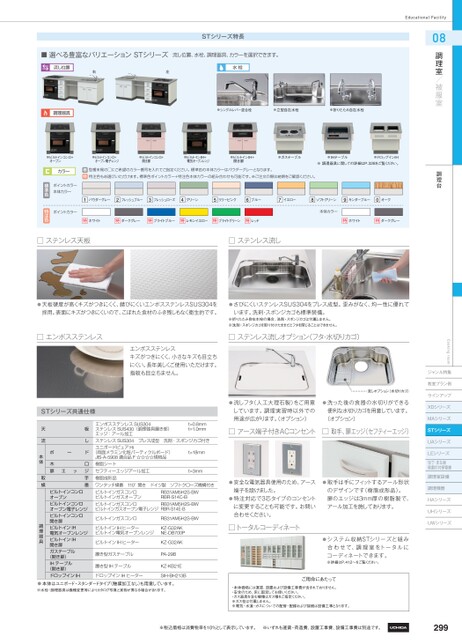Click the STシリーズ特長 header bar
The height and width of the screenshot is (644, 462).
coord(223,37)
